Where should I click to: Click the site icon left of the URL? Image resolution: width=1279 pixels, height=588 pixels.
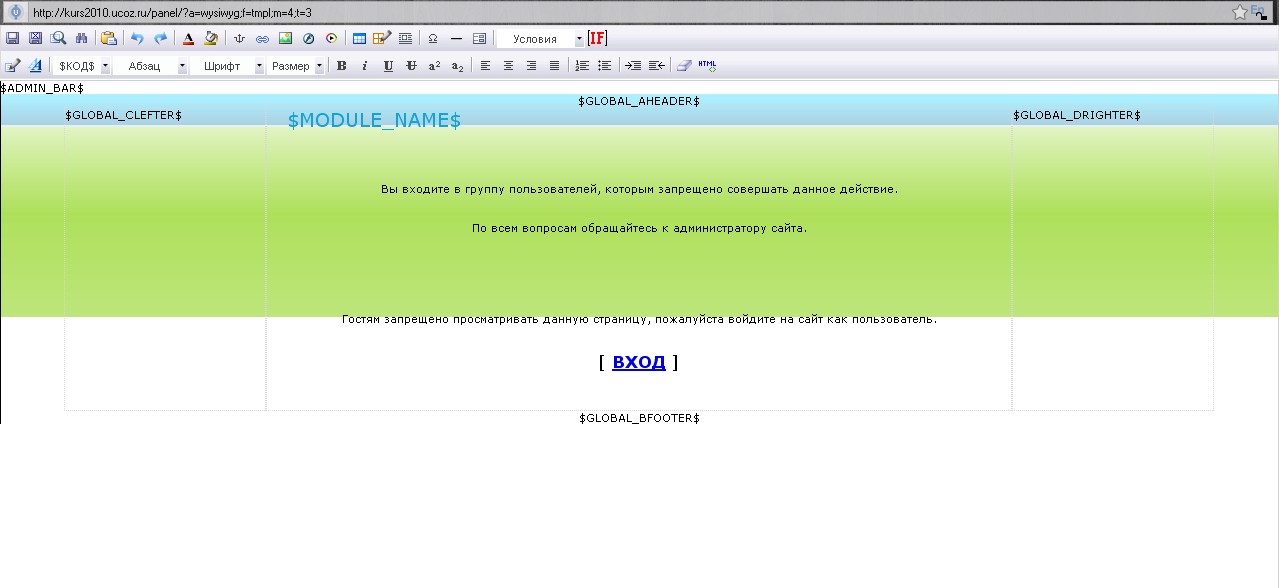16,12
